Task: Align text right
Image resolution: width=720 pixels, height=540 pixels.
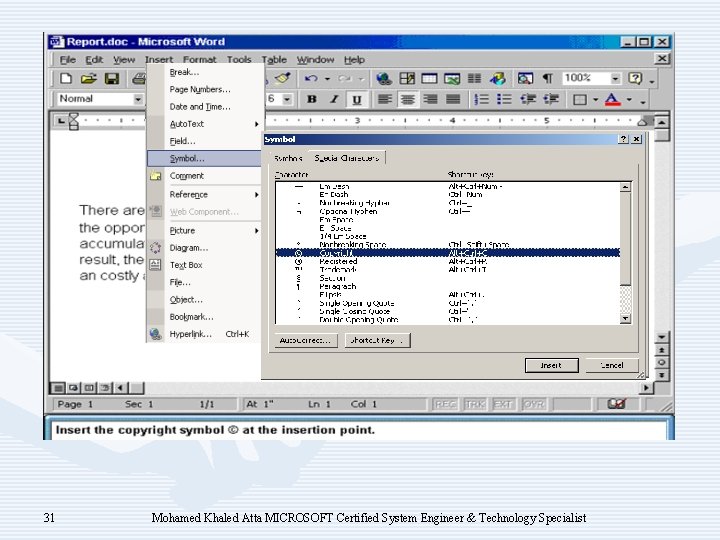Action: (430, 99)
